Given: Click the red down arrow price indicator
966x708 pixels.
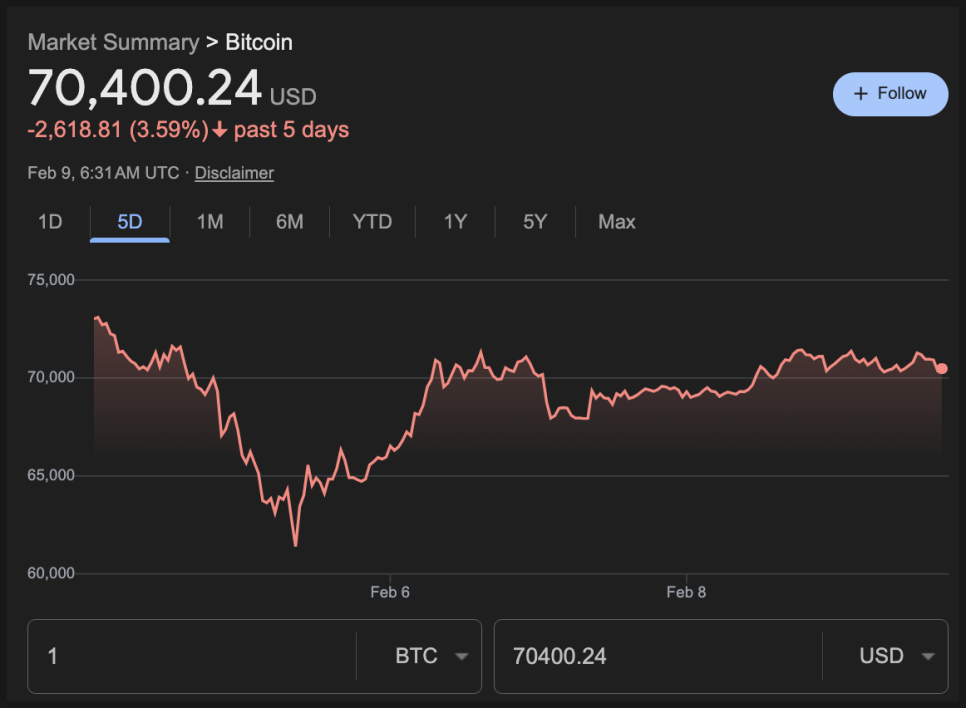Looking at the screenshot, I should tap(220, 130).
